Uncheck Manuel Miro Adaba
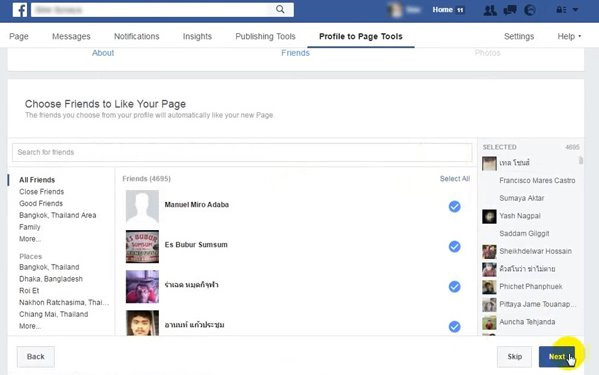The width and height of the screenshot is (599, 375). point(454,207)
